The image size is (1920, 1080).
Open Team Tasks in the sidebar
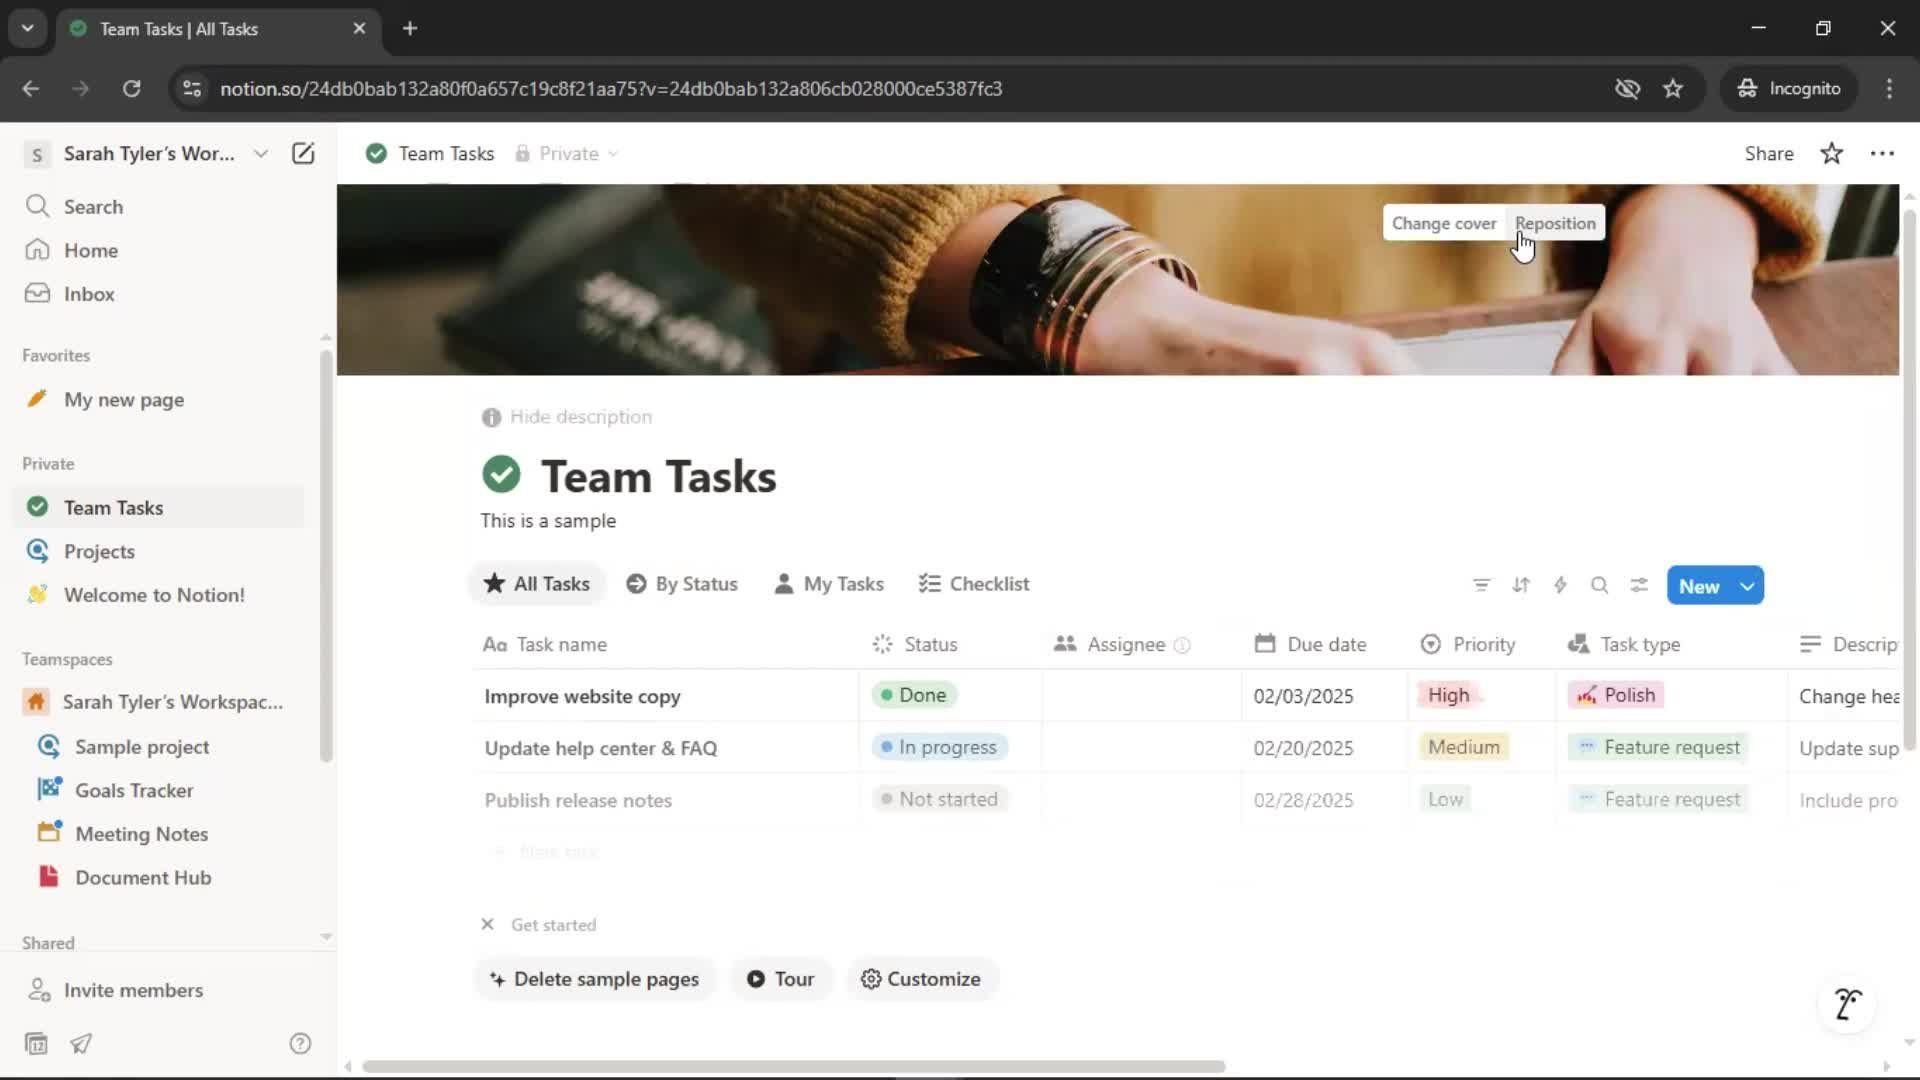click(x=160, y=507)
